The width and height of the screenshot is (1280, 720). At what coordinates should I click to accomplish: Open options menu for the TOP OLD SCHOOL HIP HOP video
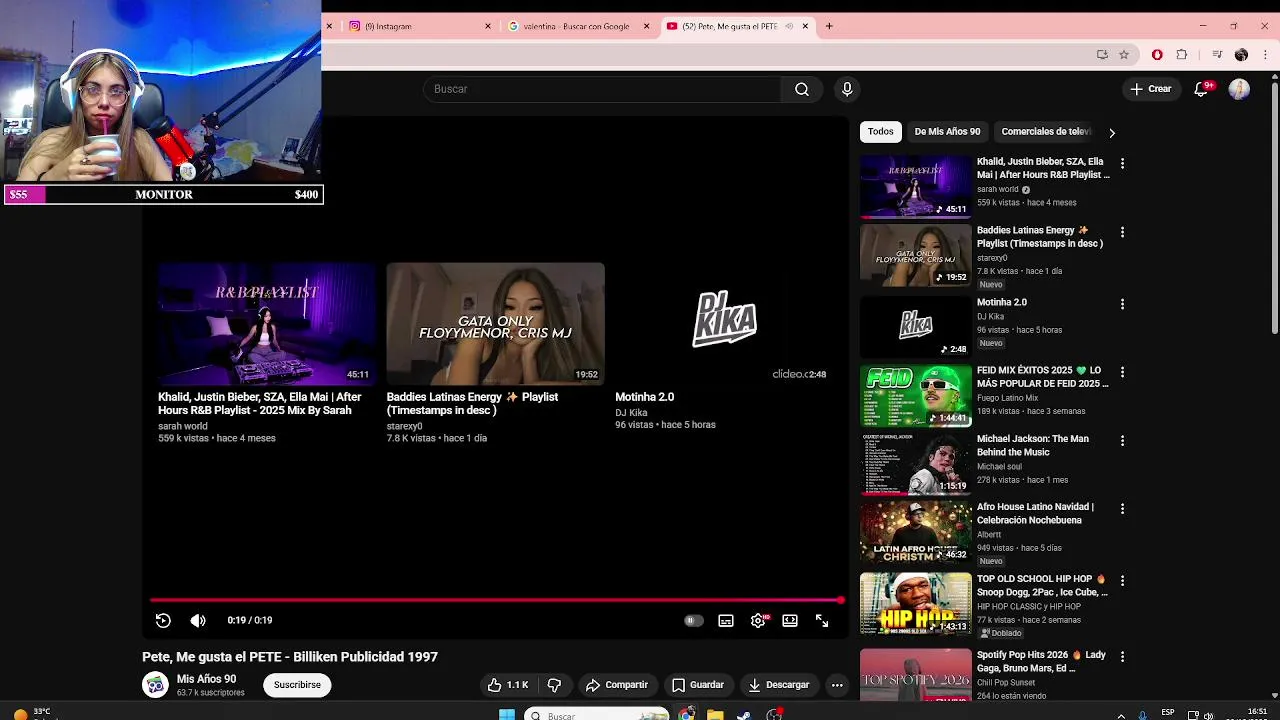point(1122,581)
